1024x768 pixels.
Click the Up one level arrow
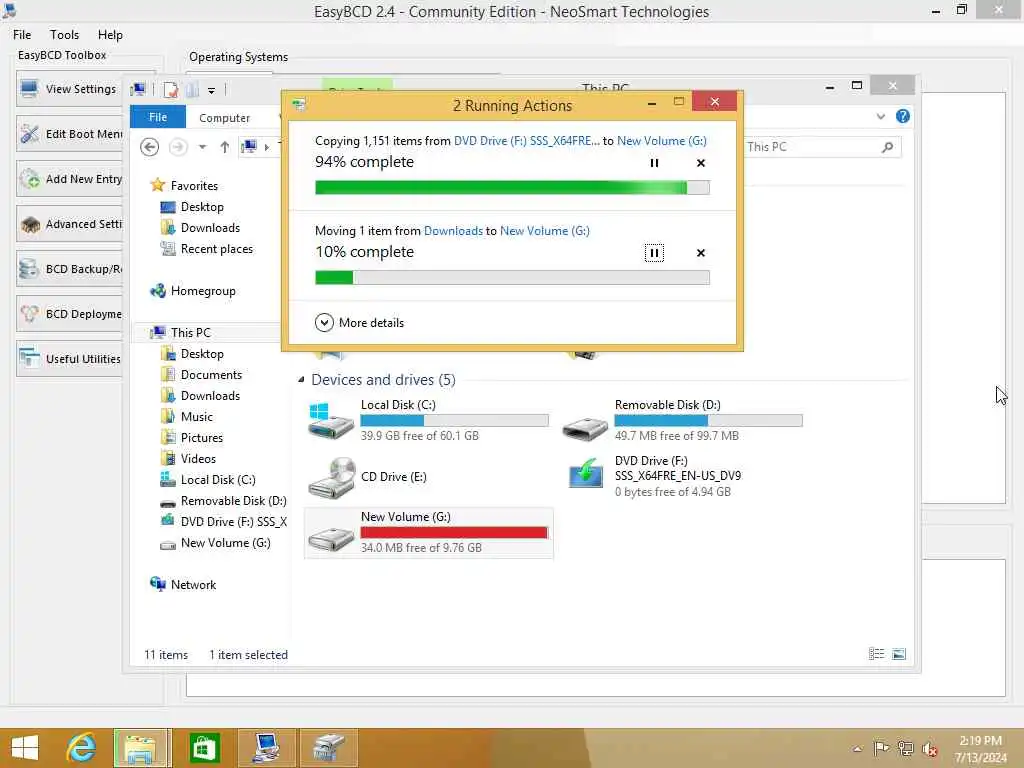click(x=225, y=147)
